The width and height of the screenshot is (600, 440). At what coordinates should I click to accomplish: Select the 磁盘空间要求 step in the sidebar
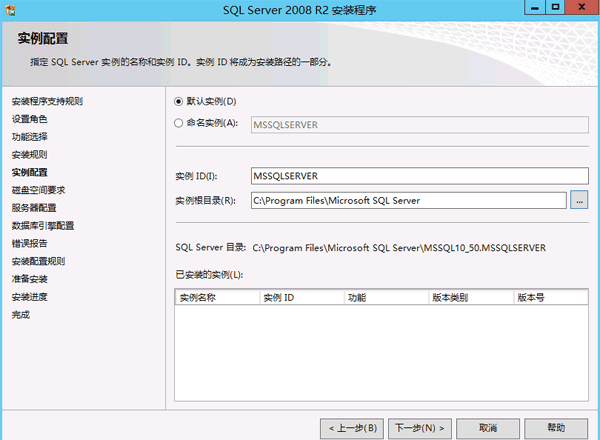[38, 190]
